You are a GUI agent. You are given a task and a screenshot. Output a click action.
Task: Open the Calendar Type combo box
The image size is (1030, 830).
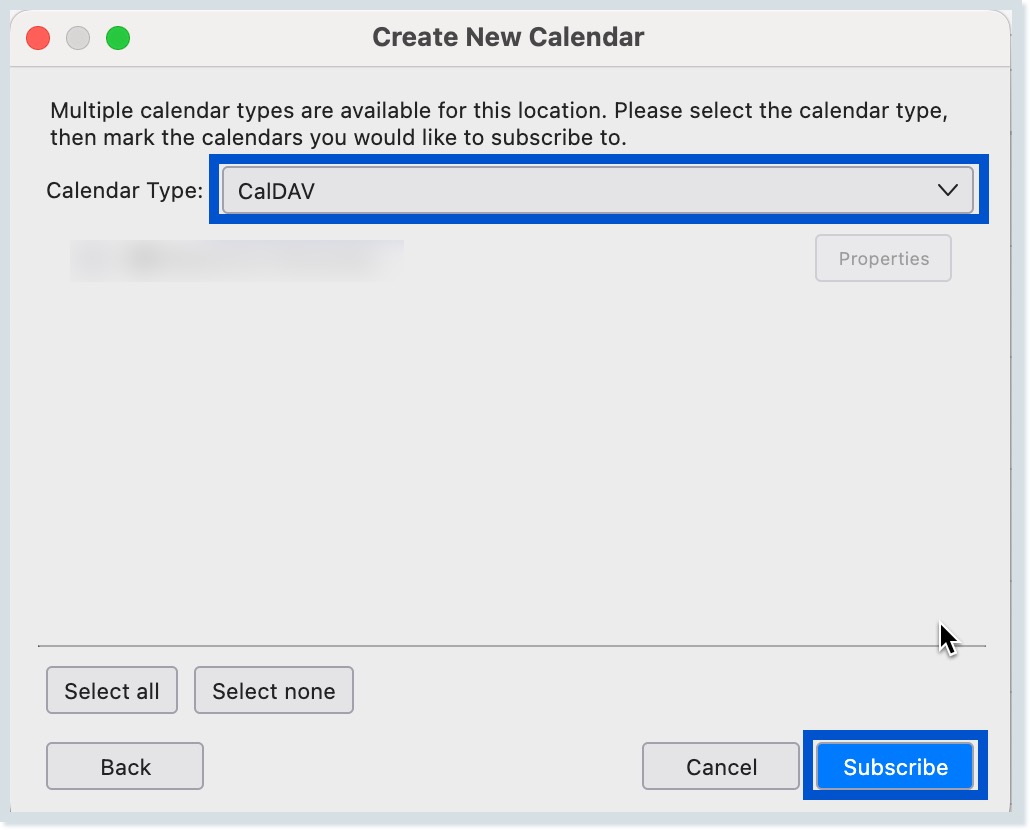tap(597, 190)
